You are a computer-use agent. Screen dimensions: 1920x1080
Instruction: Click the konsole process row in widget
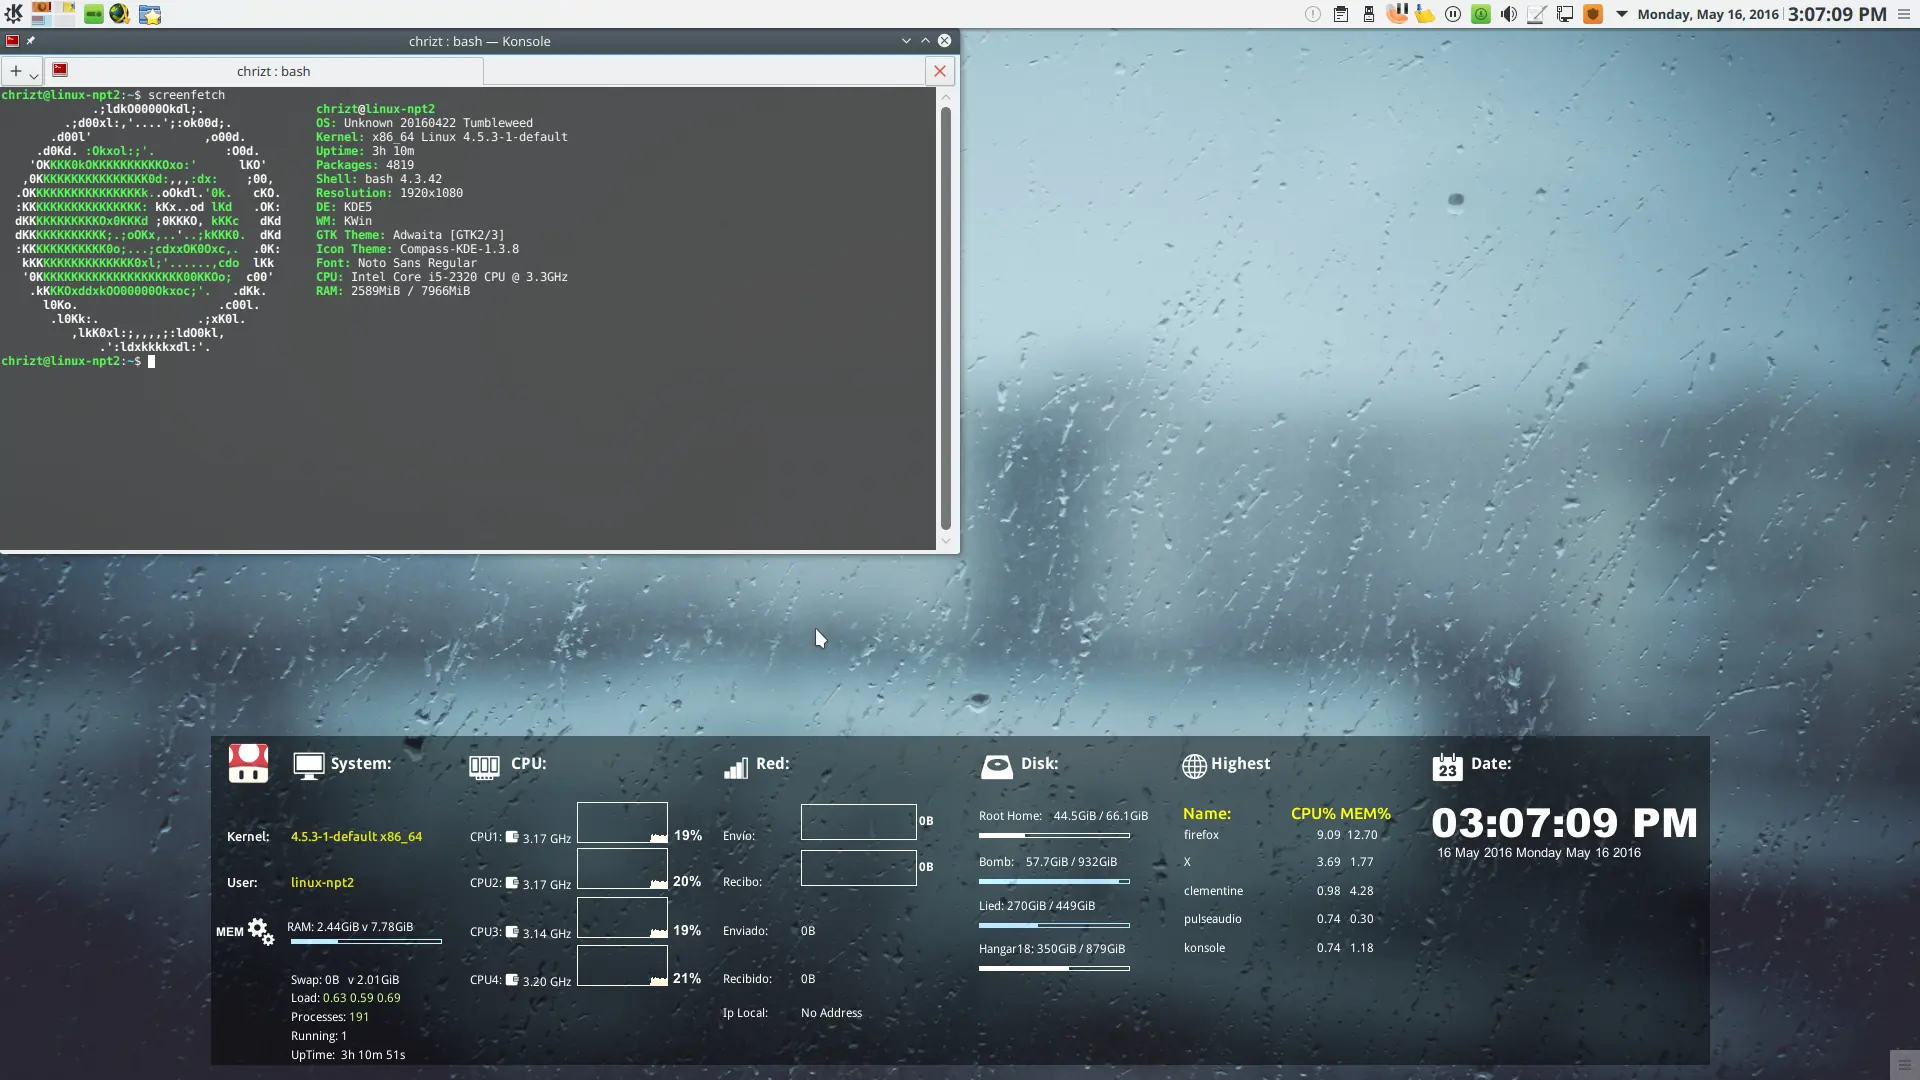click(1280, 947)
